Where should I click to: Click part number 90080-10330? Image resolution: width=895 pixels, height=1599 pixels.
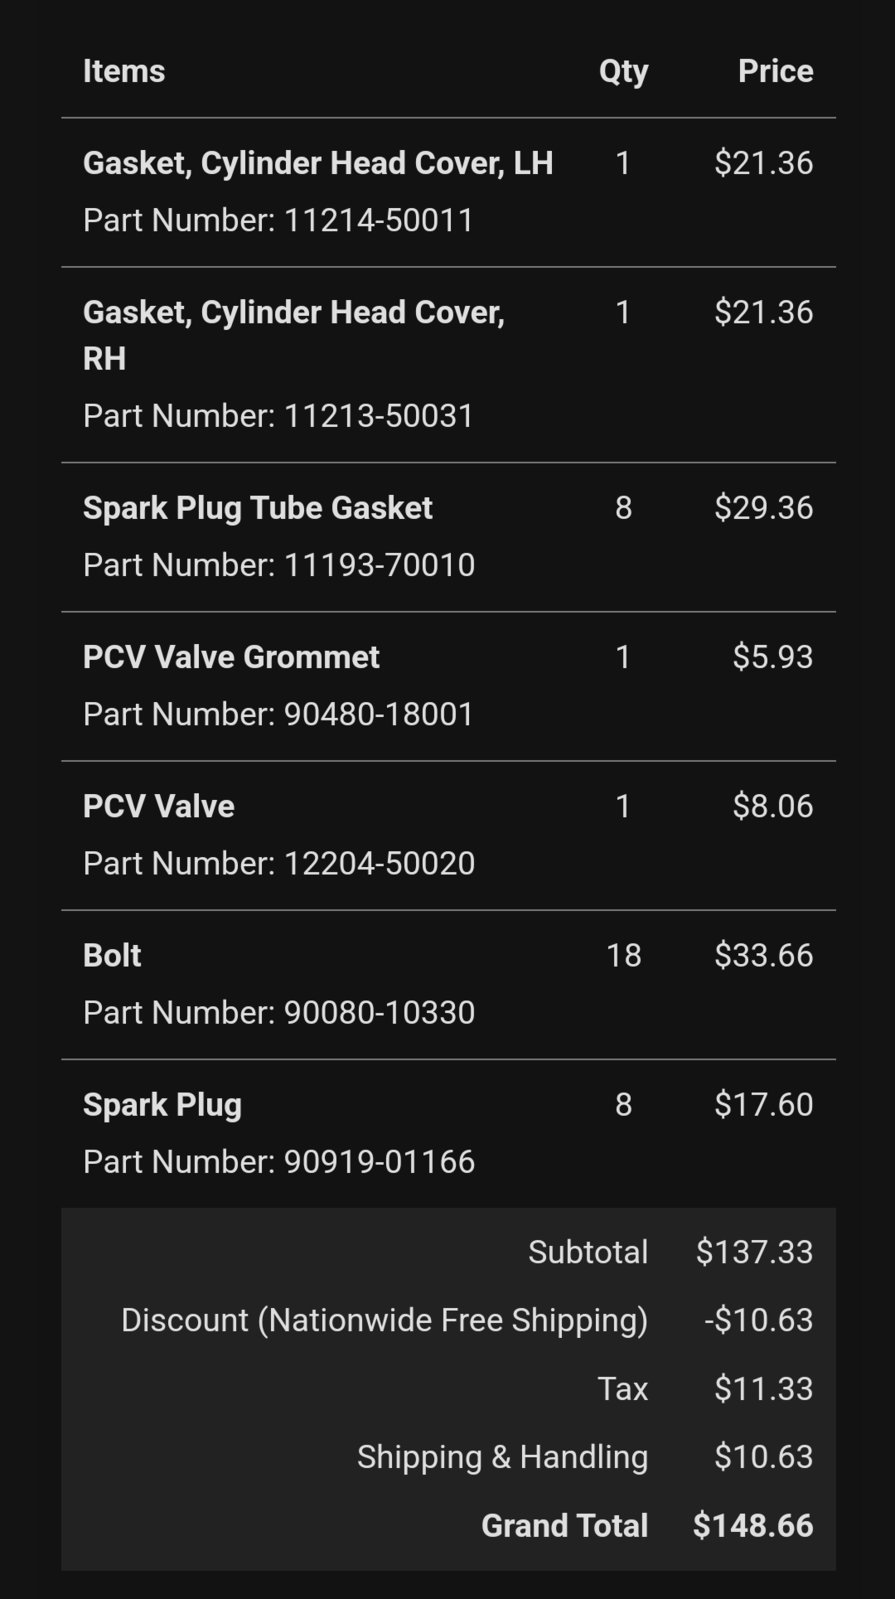pyautogui.click(x=379, y=1012)
